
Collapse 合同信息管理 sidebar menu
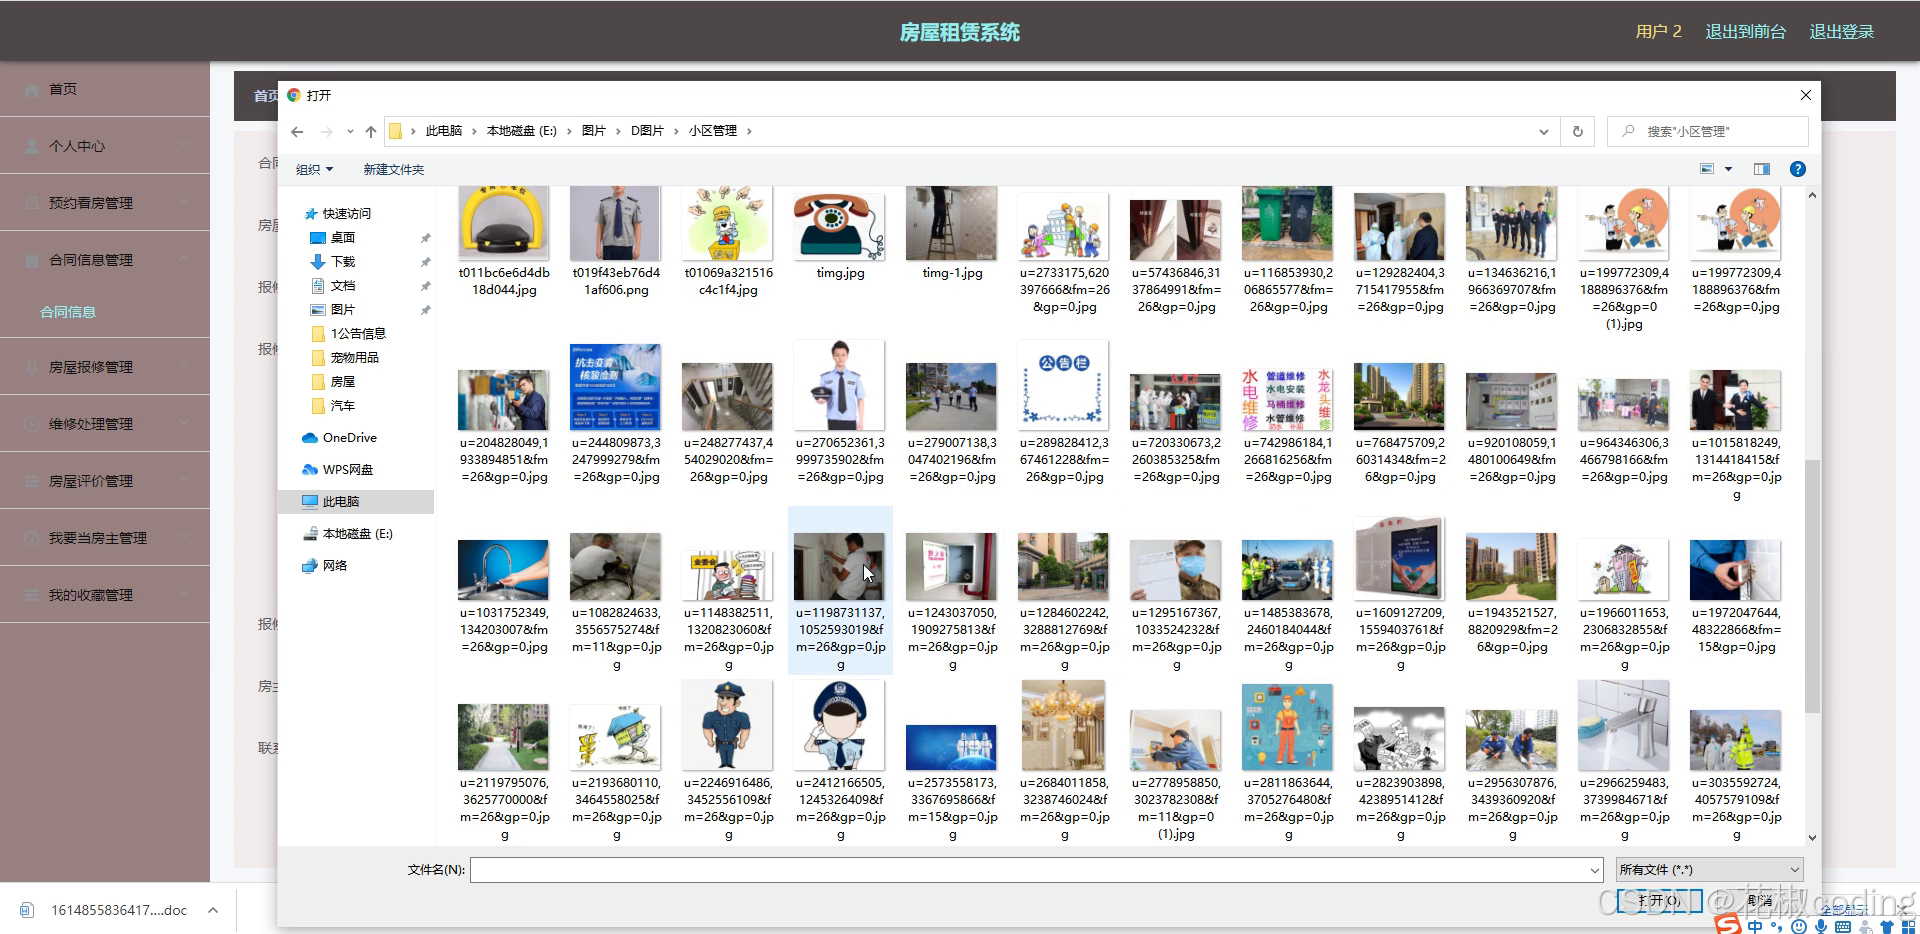pos(105,260)
